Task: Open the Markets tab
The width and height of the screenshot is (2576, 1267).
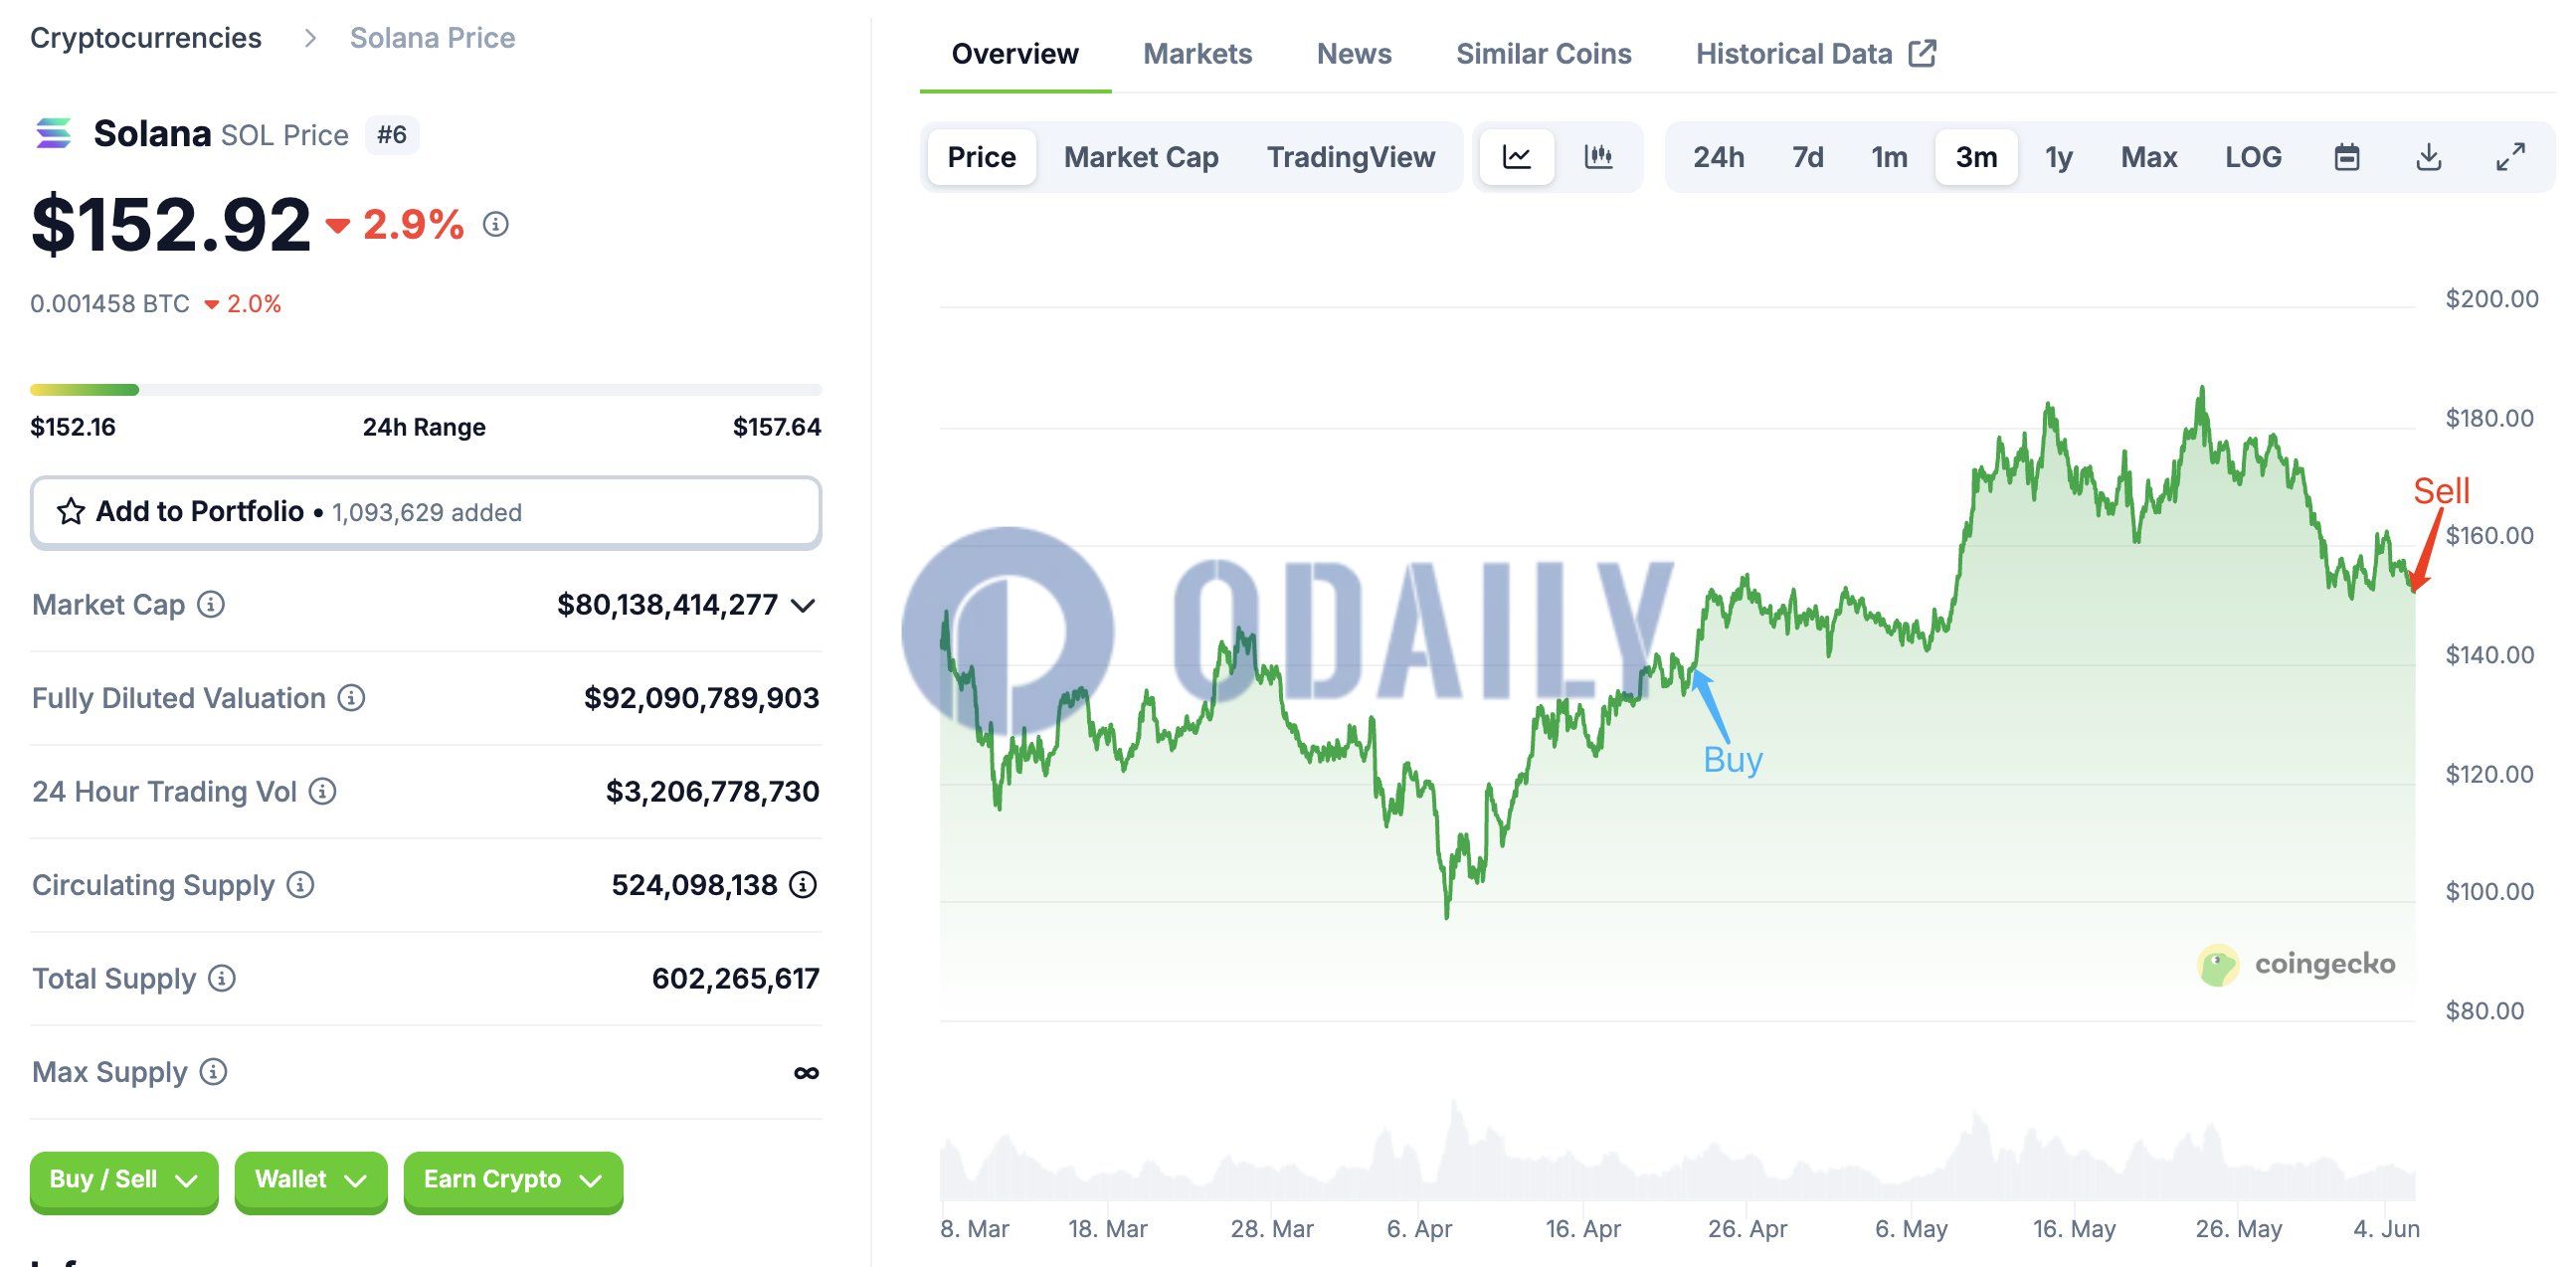Action: click(1197, 54)
